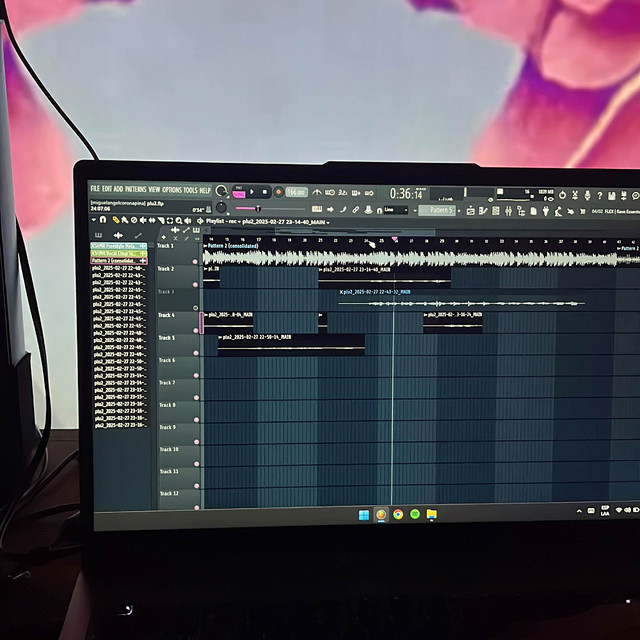Open the Channel rack icon

click(x=496, y=211)
